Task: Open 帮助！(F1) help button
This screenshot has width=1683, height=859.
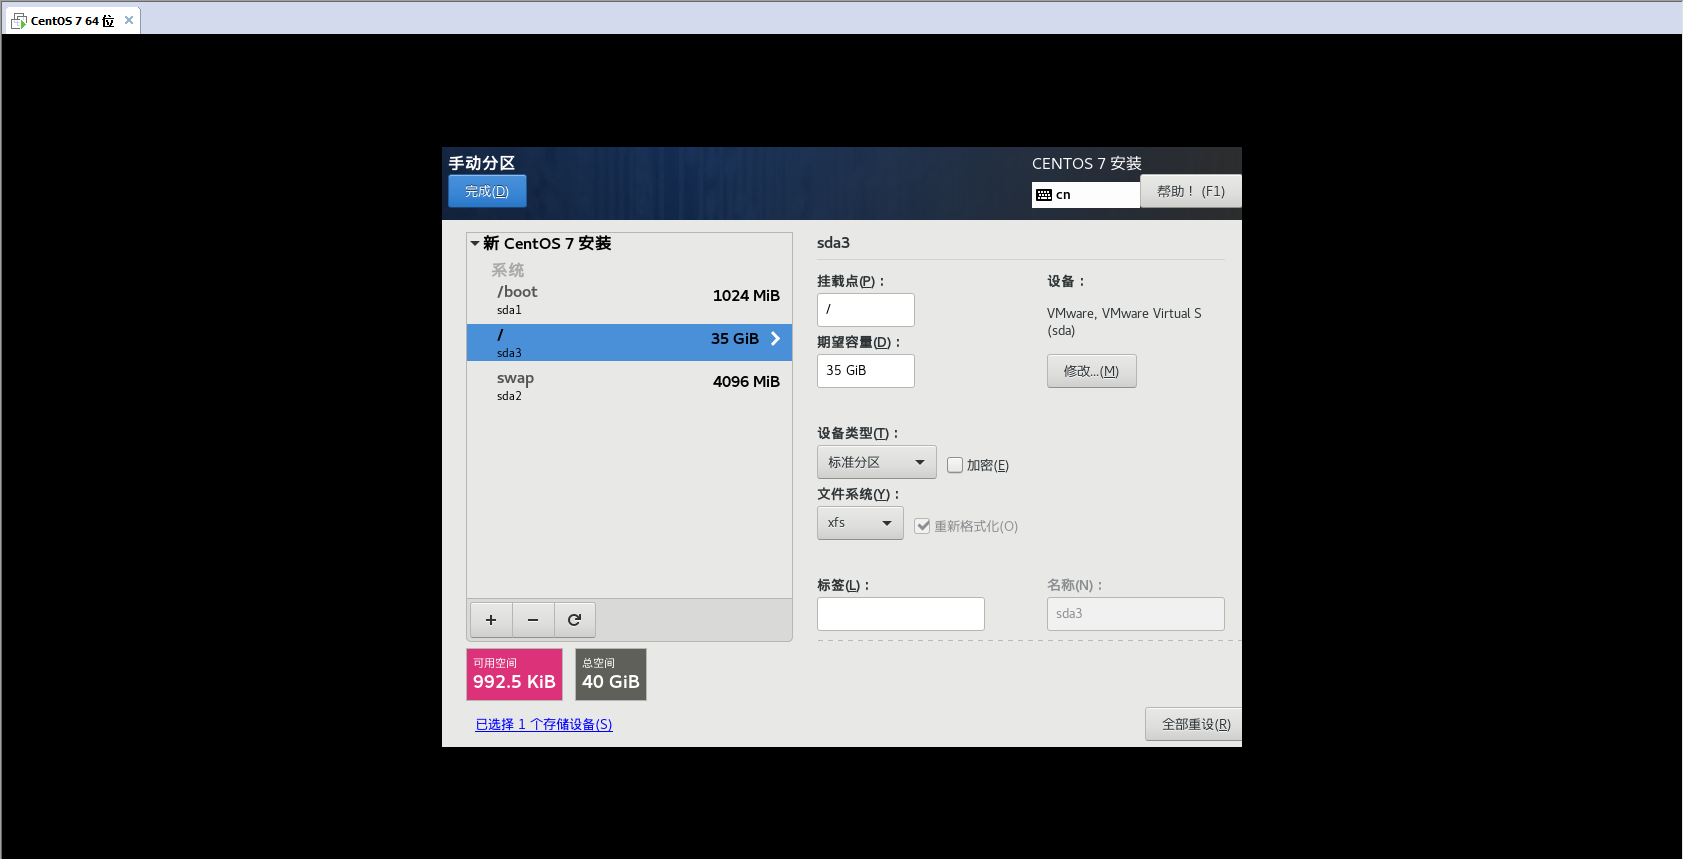Action: [1191, 191]
